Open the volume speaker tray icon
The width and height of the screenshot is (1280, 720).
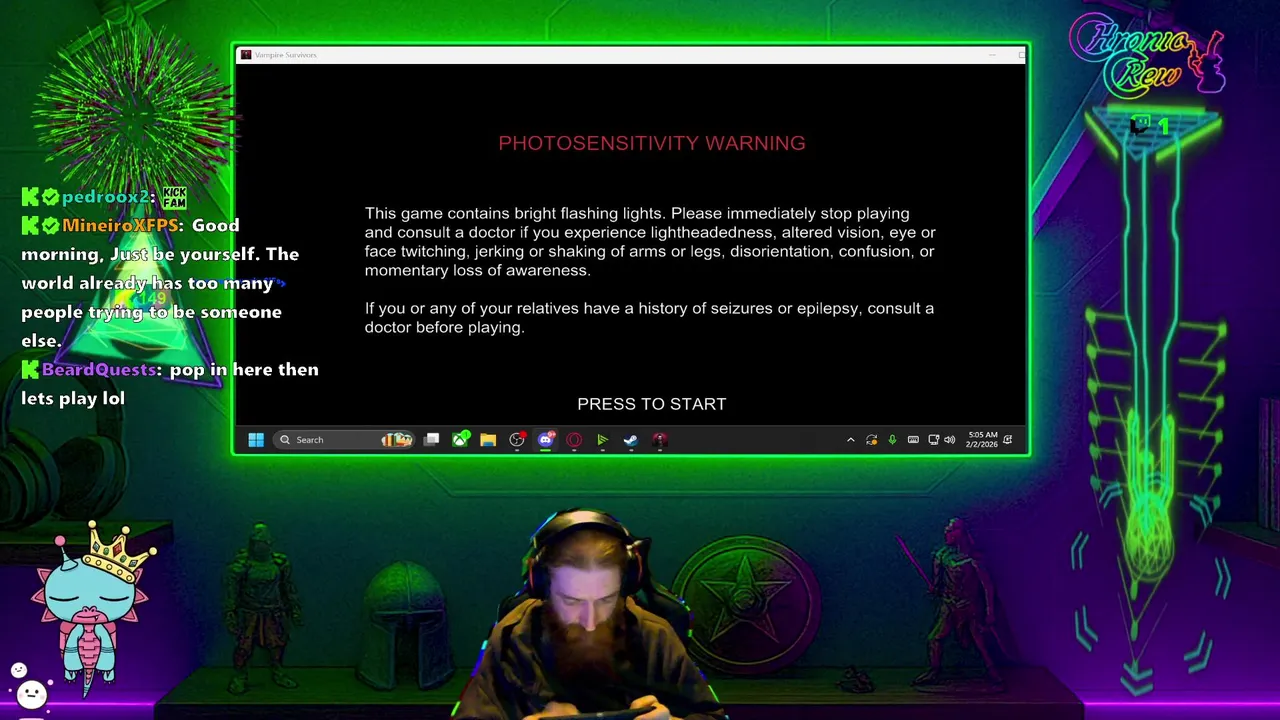[950, 440]
